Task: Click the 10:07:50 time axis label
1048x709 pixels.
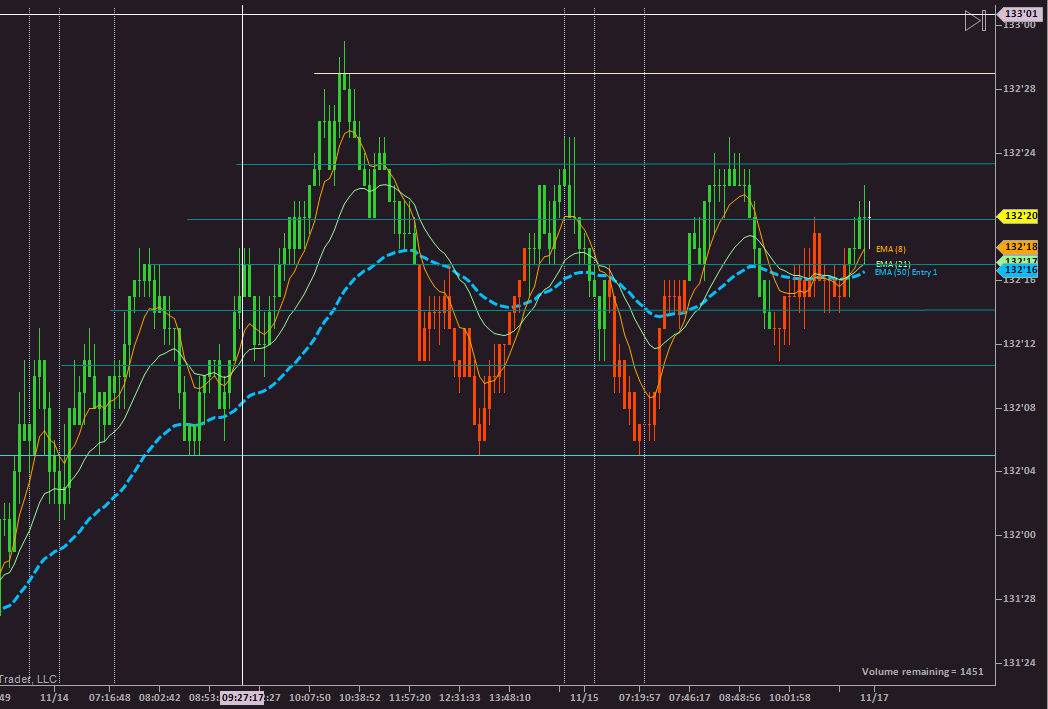Action: (x=309, y=698)
